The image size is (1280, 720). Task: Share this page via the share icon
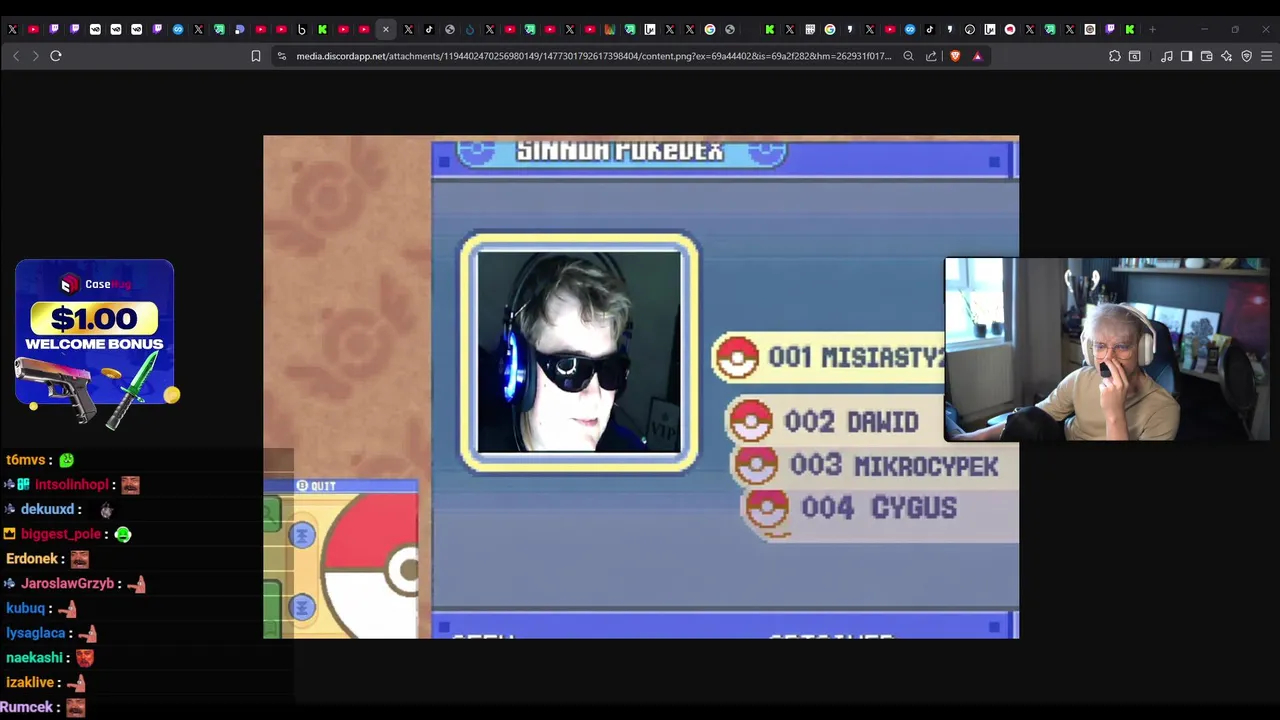coord(931,56)
